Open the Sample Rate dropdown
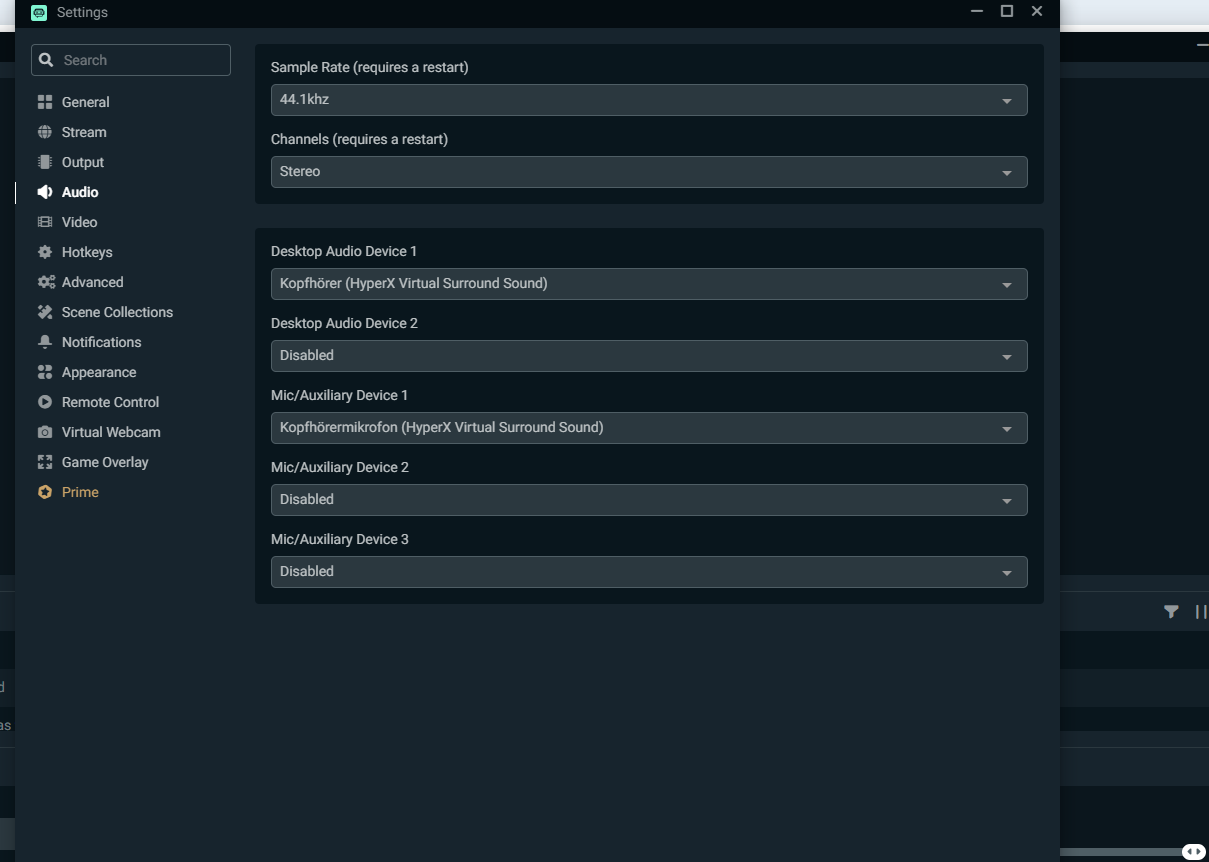The width and height of the screenshot is (1209, 862). click(x=648, y=100)
